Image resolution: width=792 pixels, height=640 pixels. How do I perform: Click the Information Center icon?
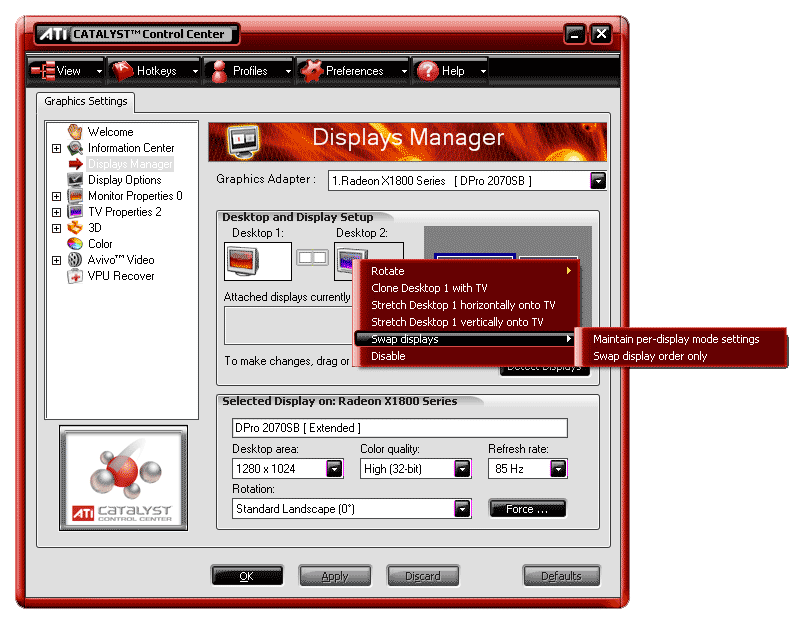[x=75, y=148]
